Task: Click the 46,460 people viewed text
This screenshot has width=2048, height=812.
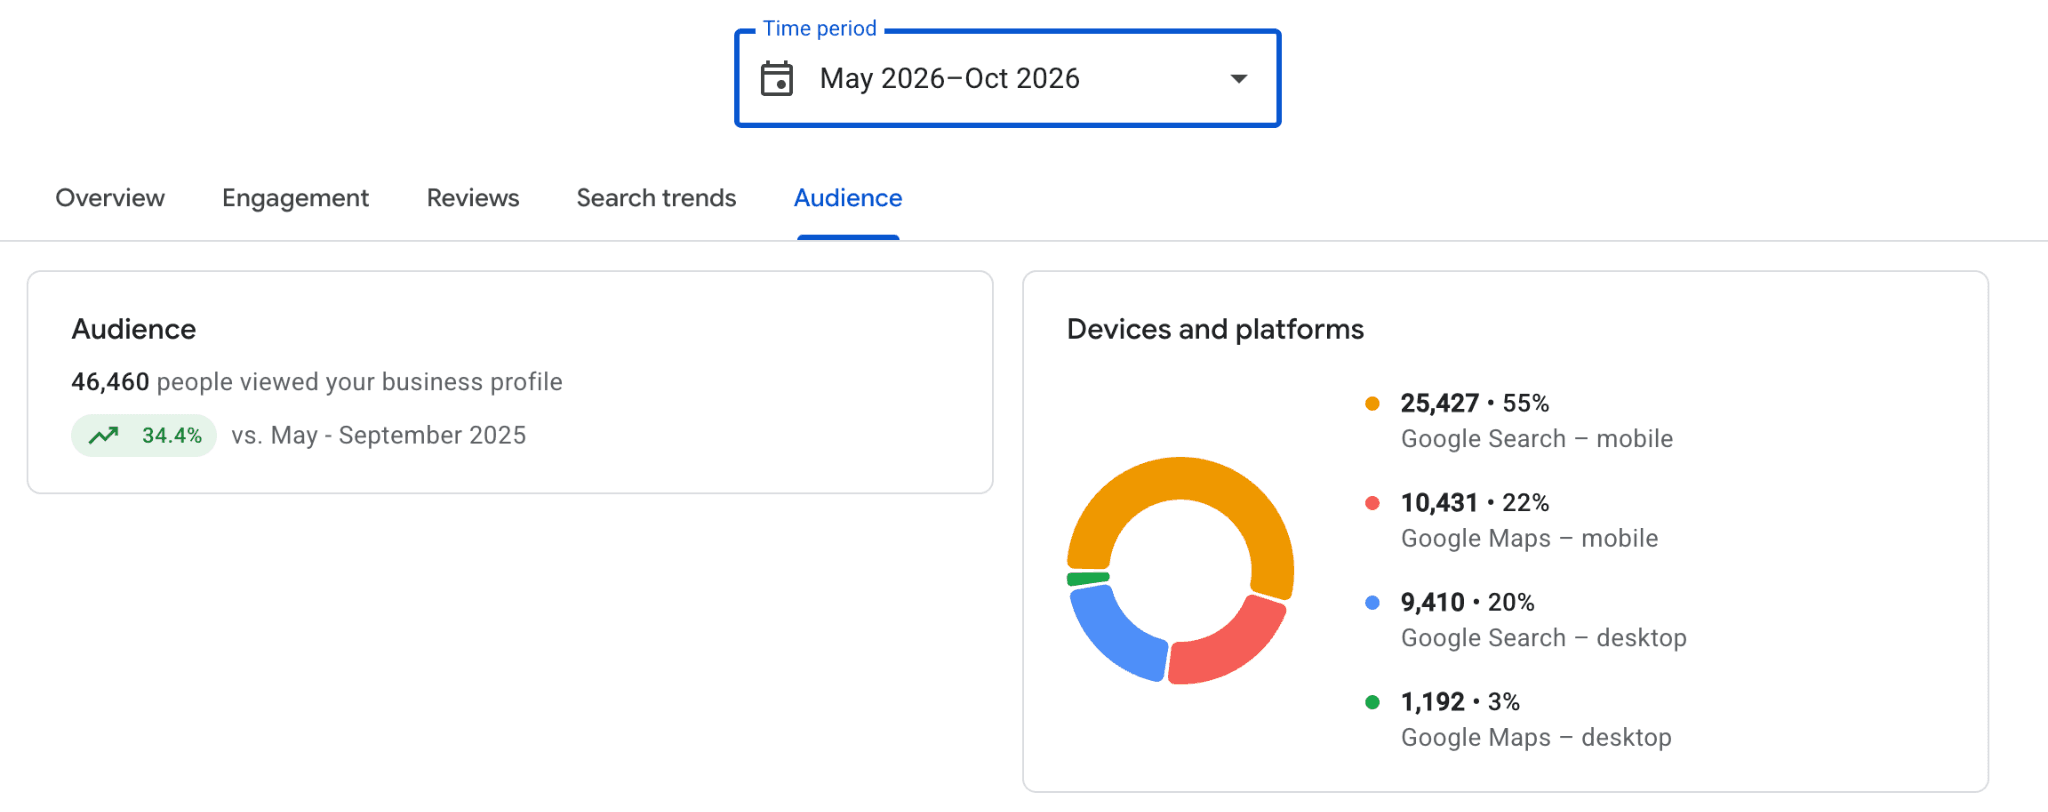Action: 317,382
